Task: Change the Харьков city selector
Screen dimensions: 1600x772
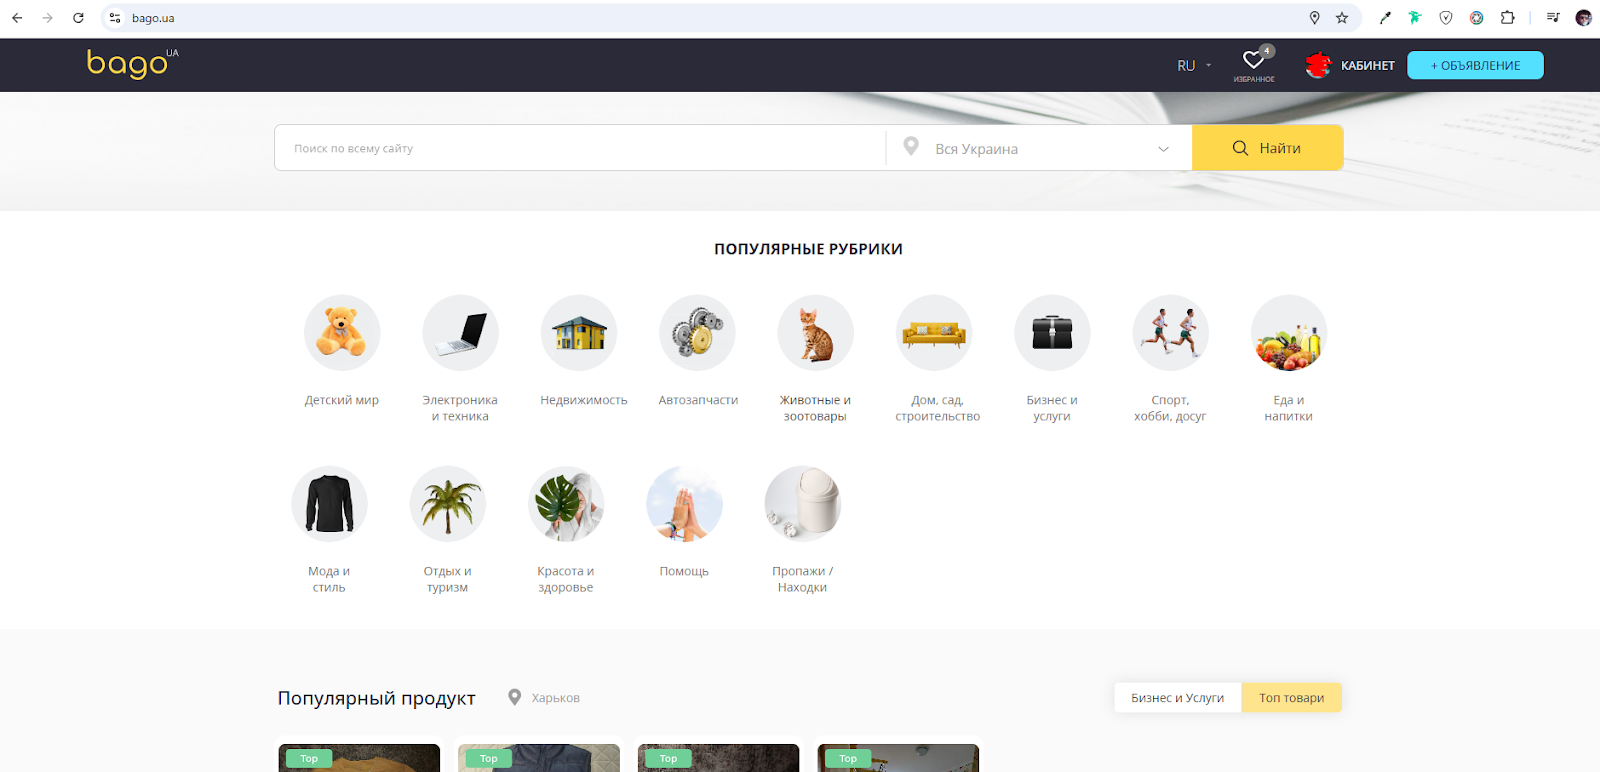Action: point(544,697)
